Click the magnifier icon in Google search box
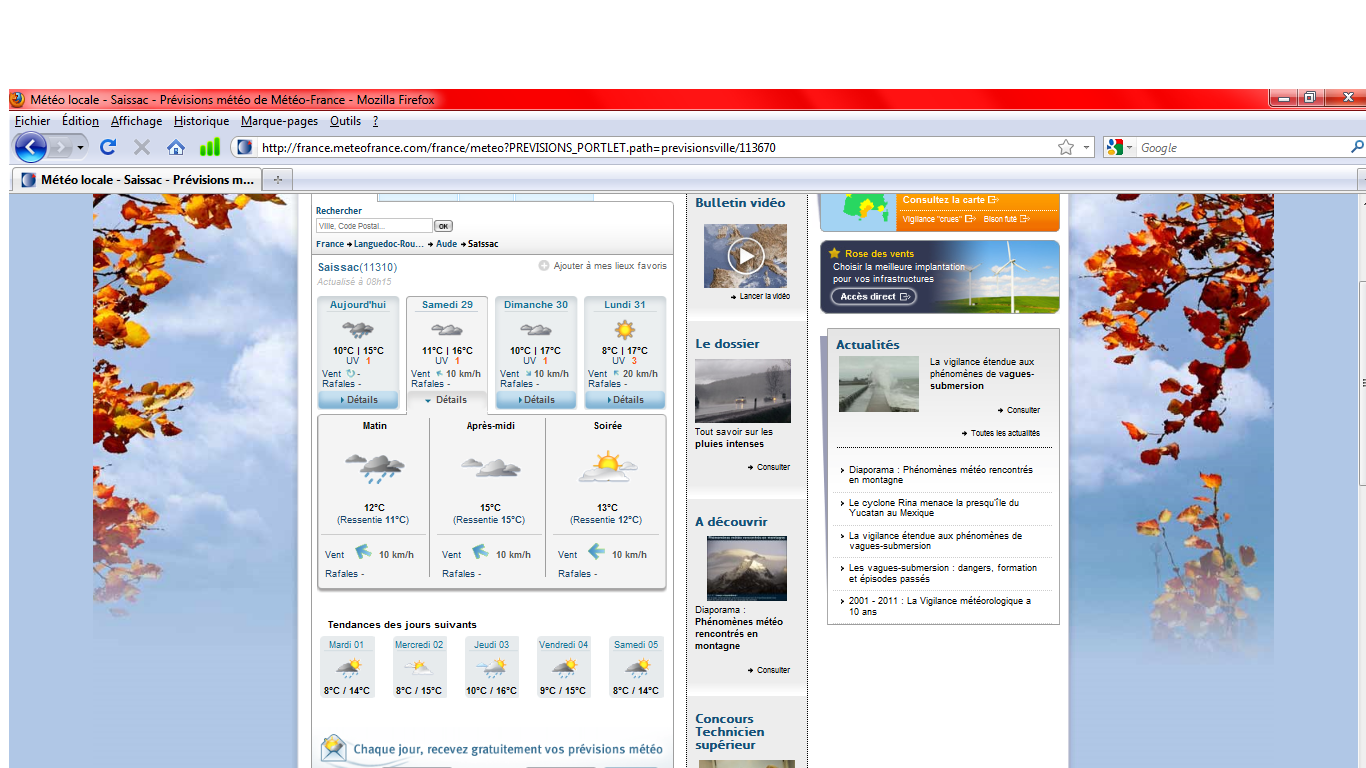Screen dimensions: 1366x768 click(x=1357, y=148)
